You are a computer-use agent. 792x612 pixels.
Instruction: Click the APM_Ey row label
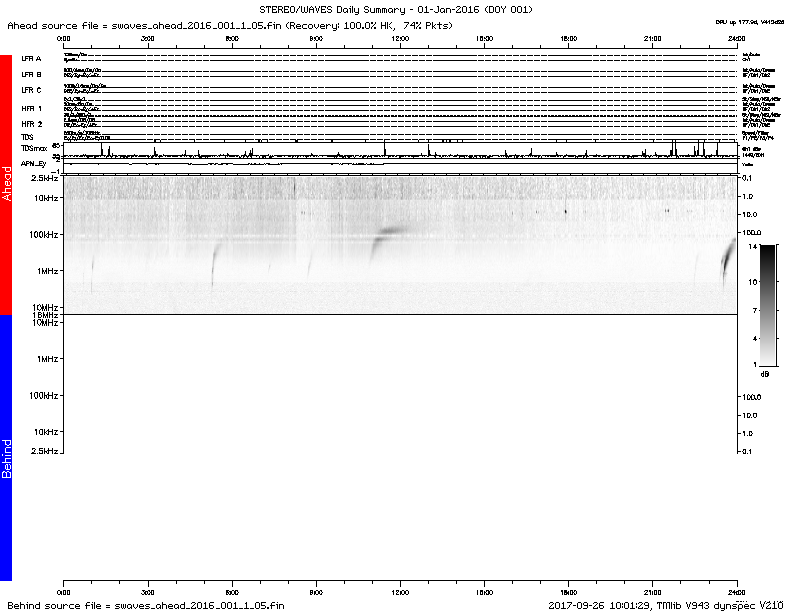coord(34,162)
